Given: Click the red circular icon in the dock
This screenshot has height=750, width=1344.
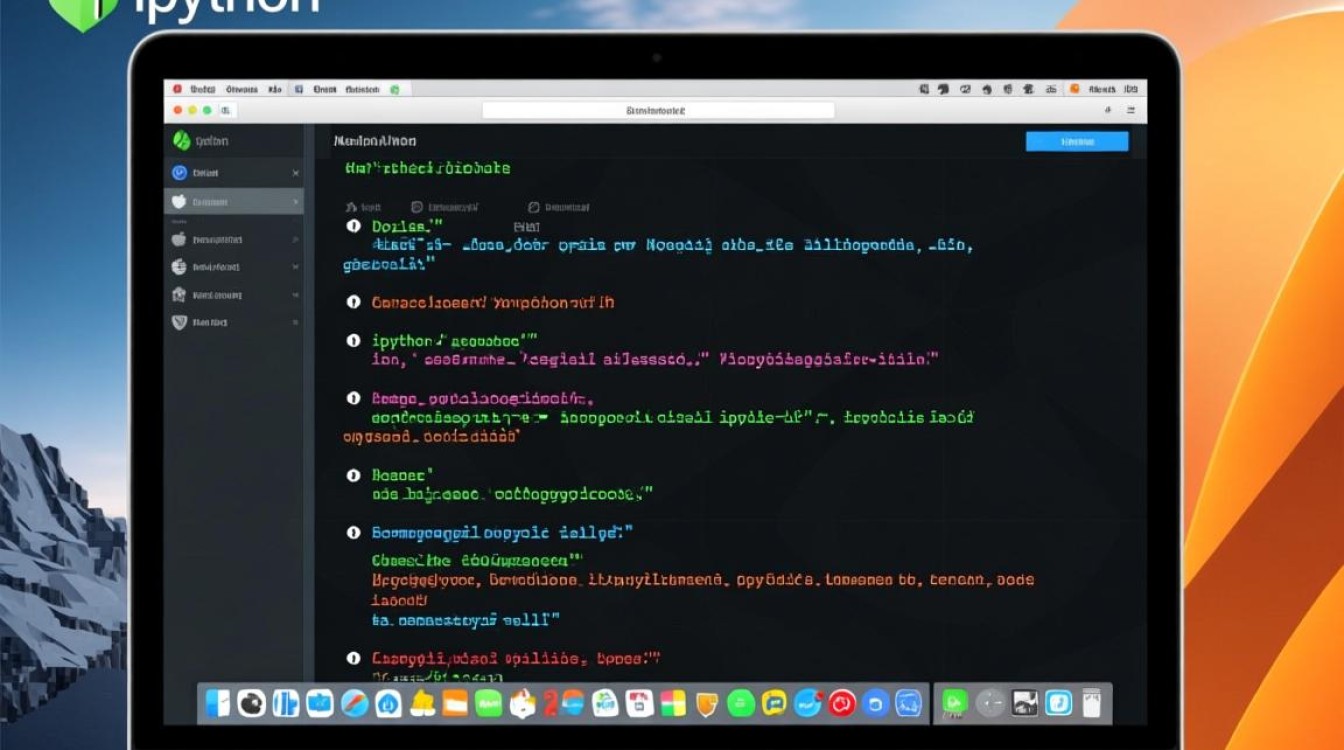Looking at the screenshot, I should tap(840, 703).
